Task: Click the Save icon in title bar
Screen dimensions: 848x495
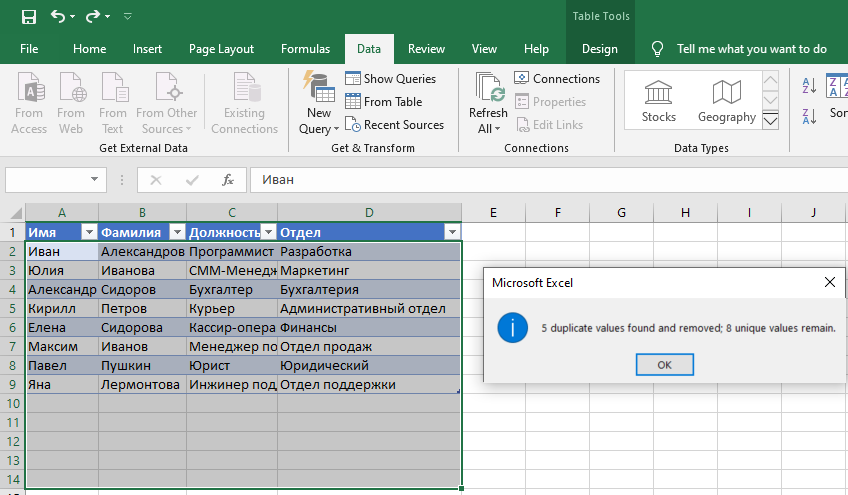Action: click(x=28, y=17)
